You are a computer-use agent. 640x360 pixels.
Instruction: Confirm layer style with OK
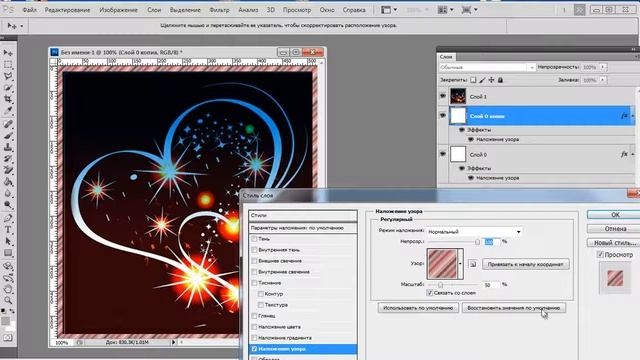[x=615, y=215]
